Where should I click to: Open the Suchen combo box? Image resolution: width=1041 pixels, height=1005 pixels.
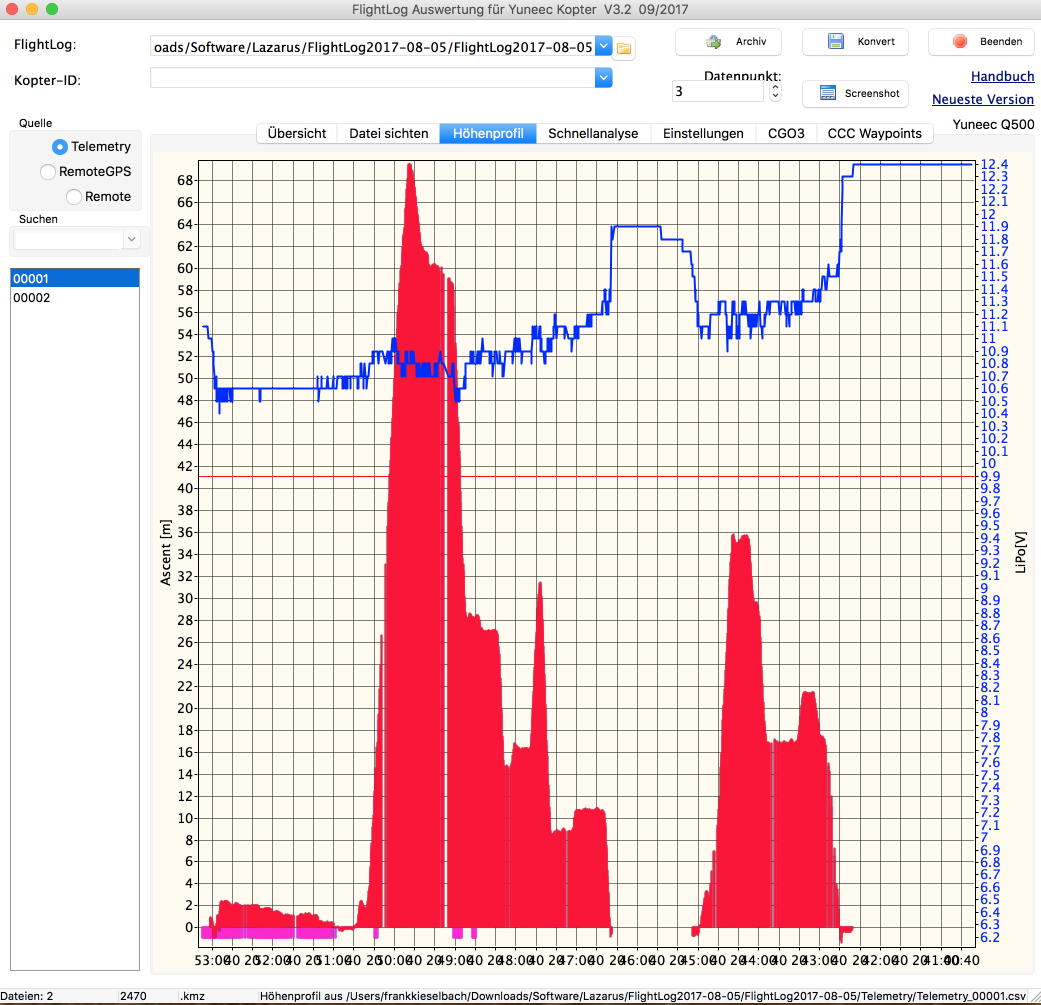click(131, 239)
